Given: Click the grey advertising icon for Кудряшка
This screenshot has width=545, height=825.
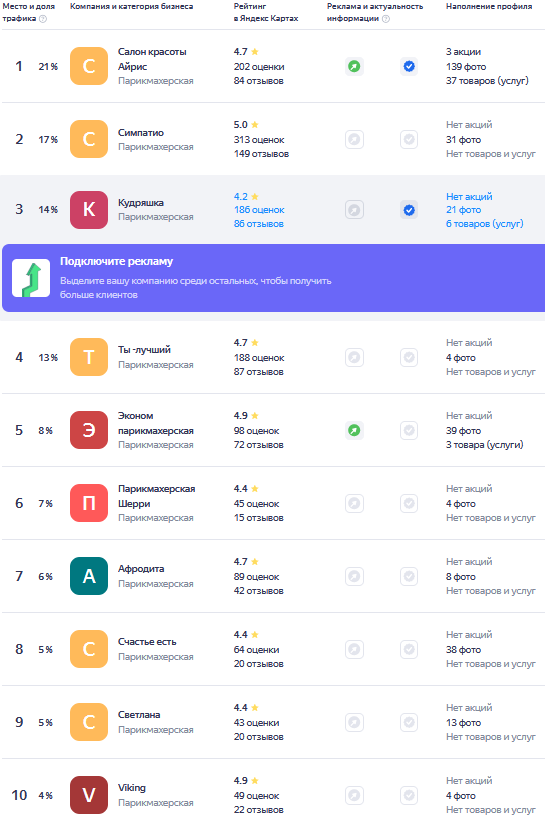Looking at the screenshot, I should [x=355, y=210].
